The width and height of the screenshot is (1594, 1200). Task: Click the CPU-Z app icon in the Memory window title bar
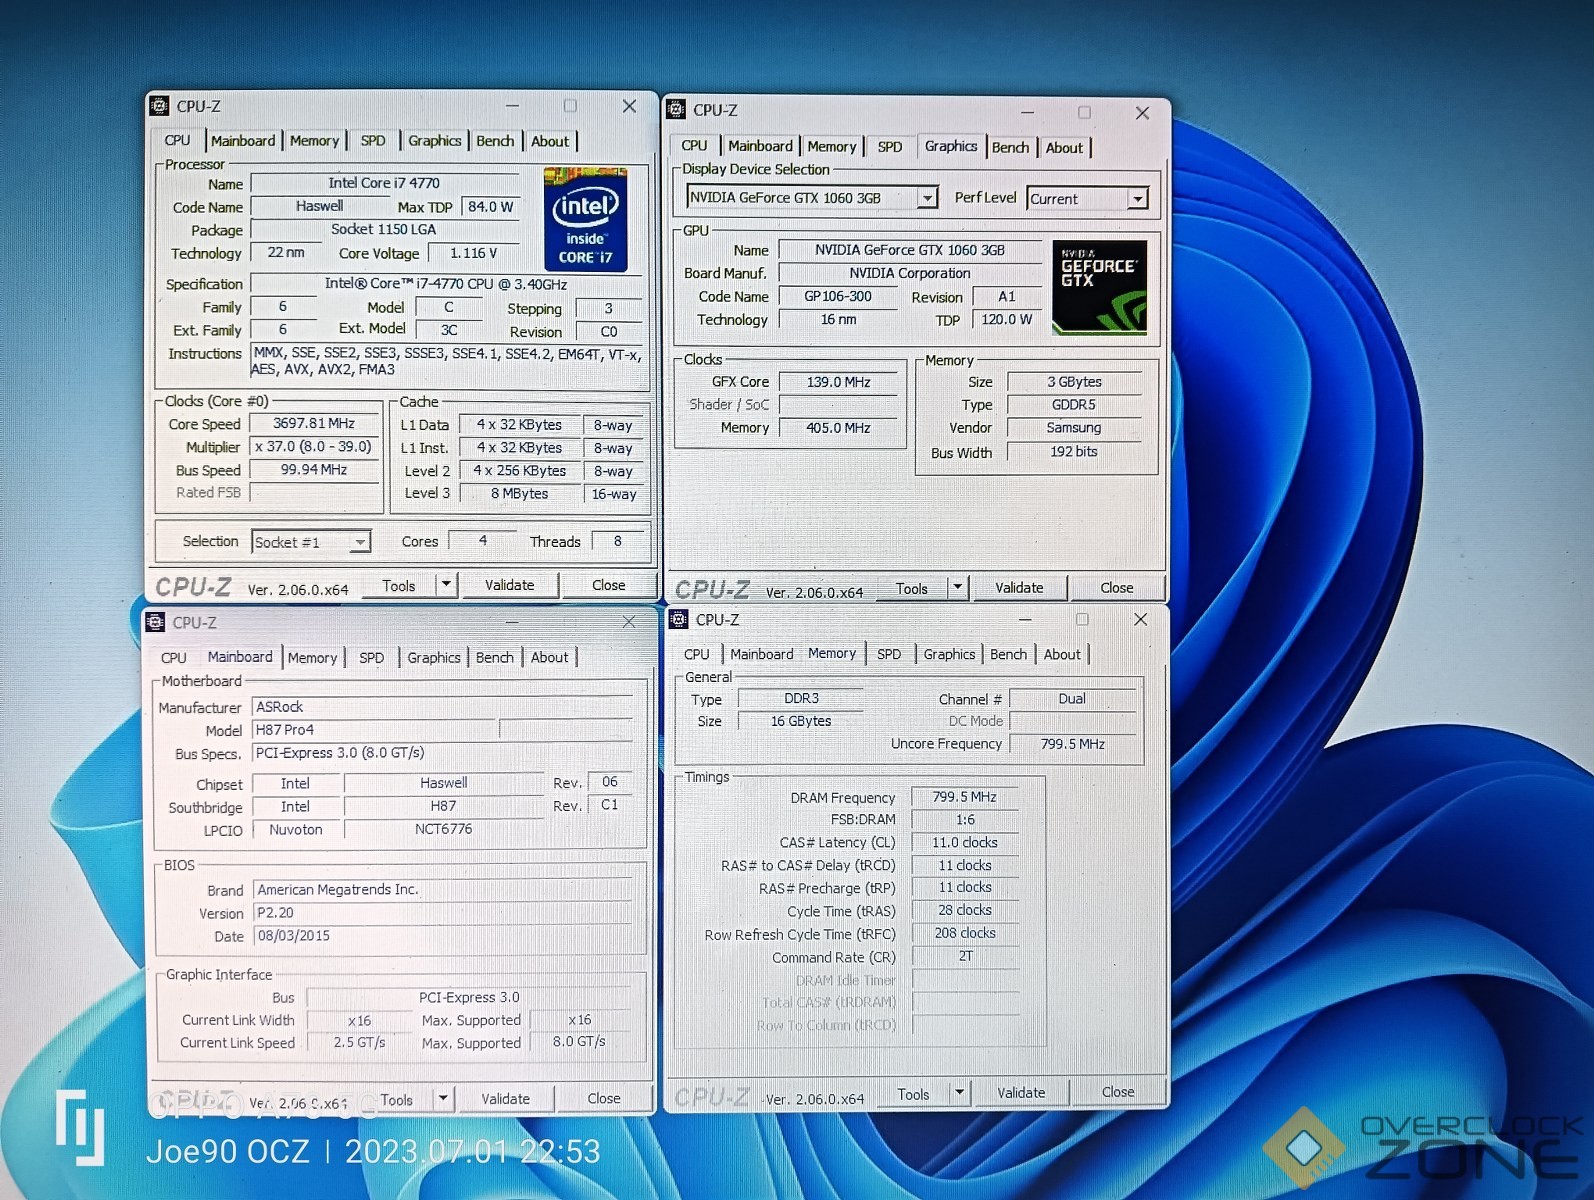pos(679,619)
